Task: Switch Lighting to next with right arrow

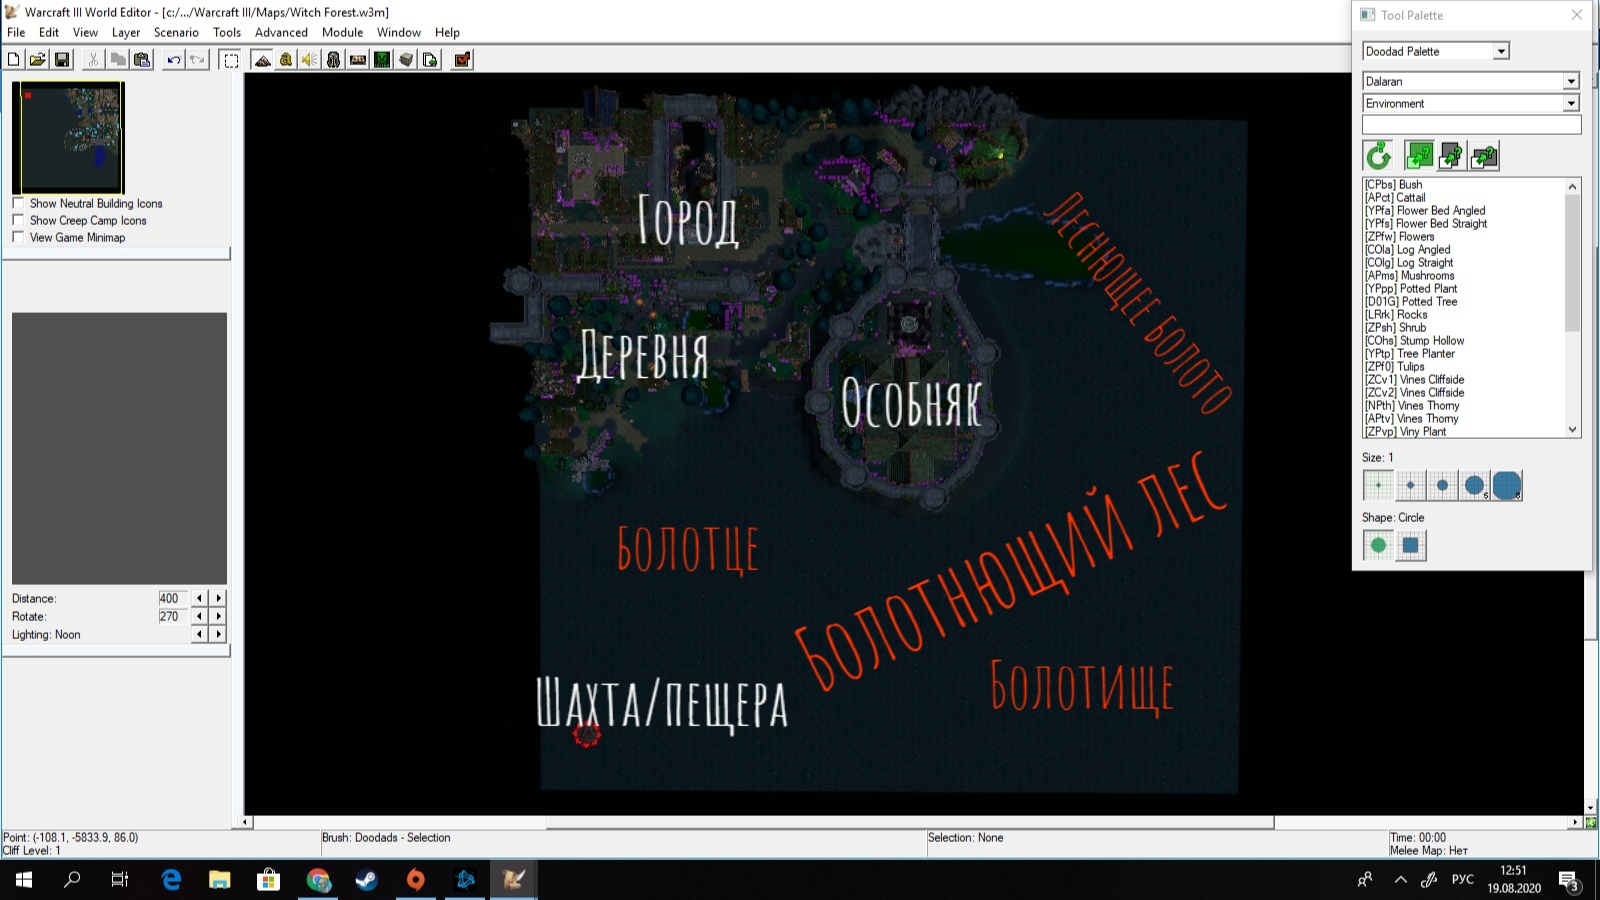Action: click(218, 634)
